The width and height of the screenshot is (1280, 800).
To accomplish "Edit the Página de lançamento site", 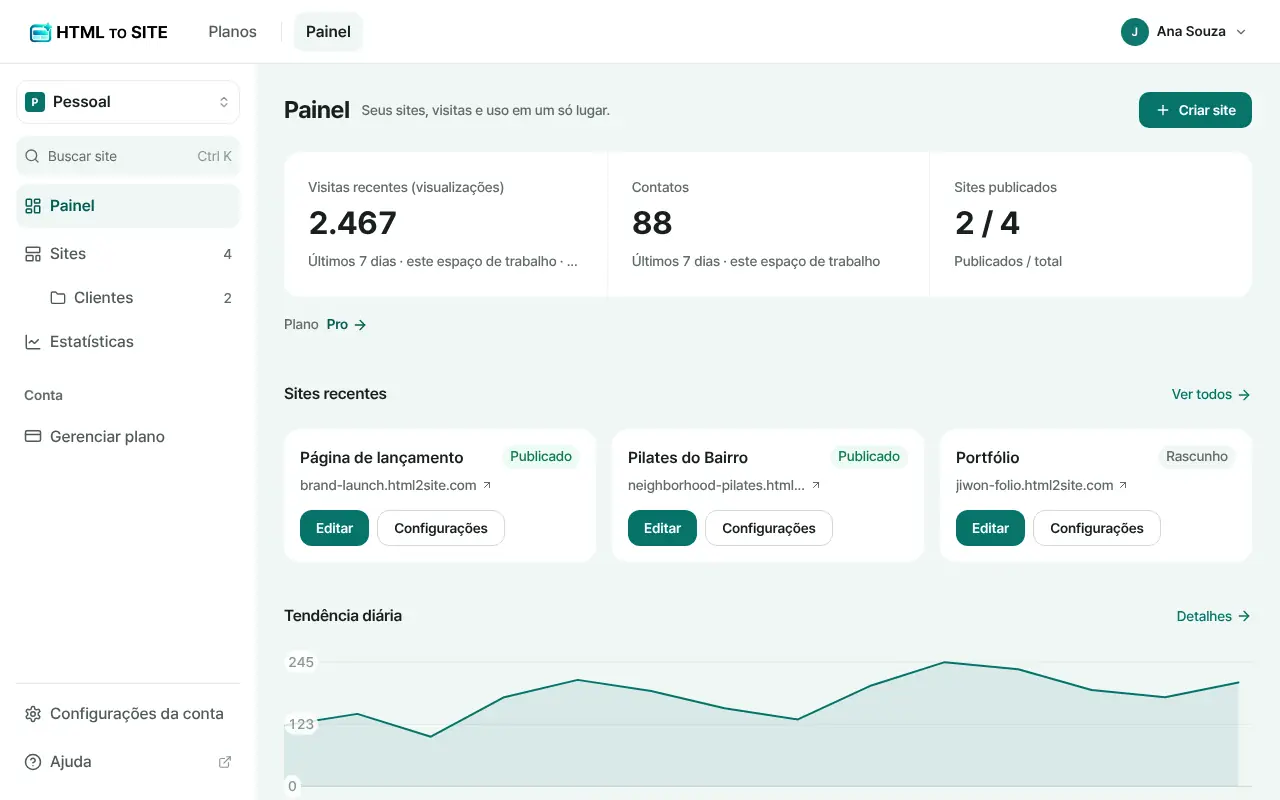I will [x=334, y=528].
